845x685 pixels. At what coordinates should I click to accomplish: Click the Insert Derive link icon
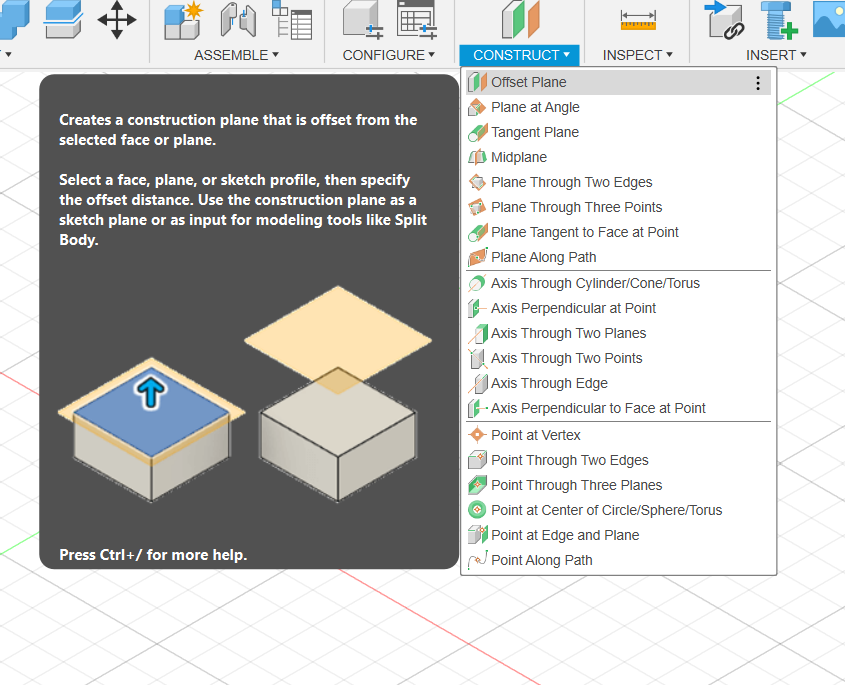tap(724, 20)
